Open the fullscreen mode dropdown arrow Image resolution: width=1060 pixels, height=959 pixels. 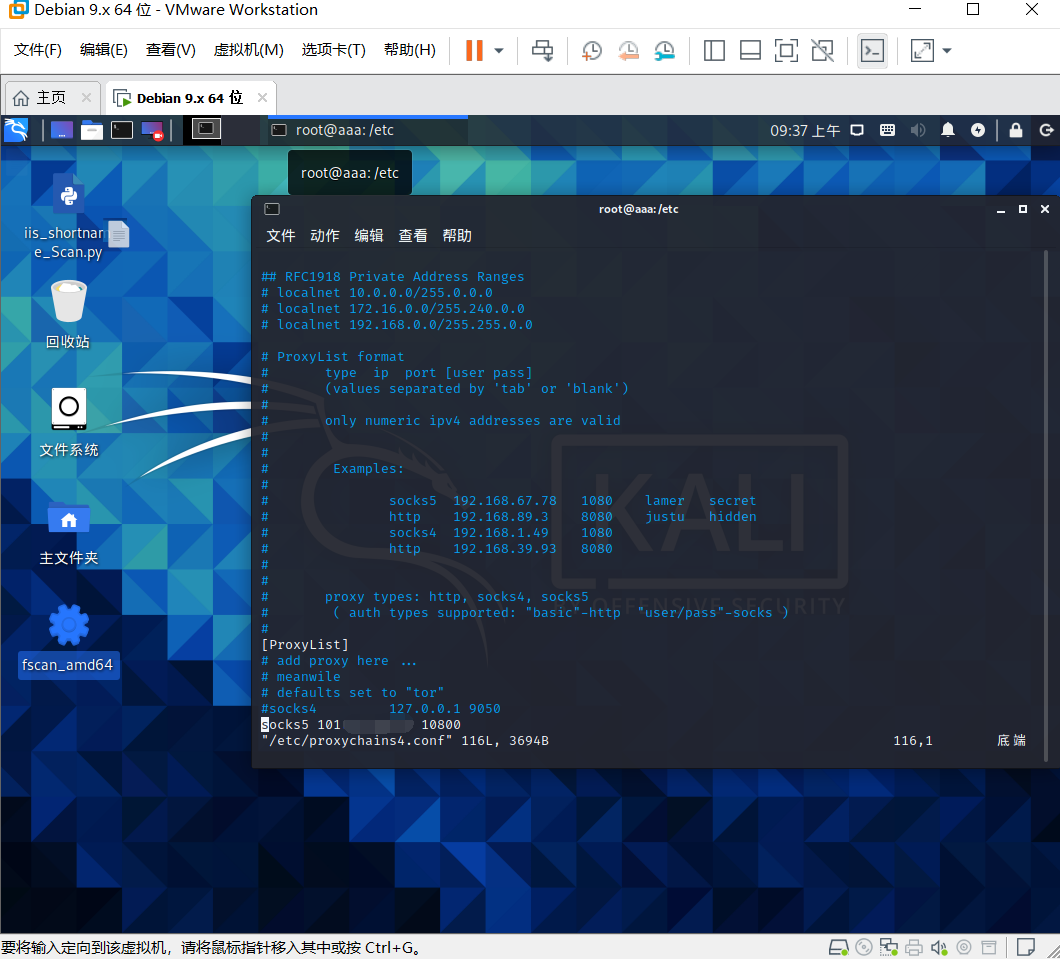coord(947,50)
